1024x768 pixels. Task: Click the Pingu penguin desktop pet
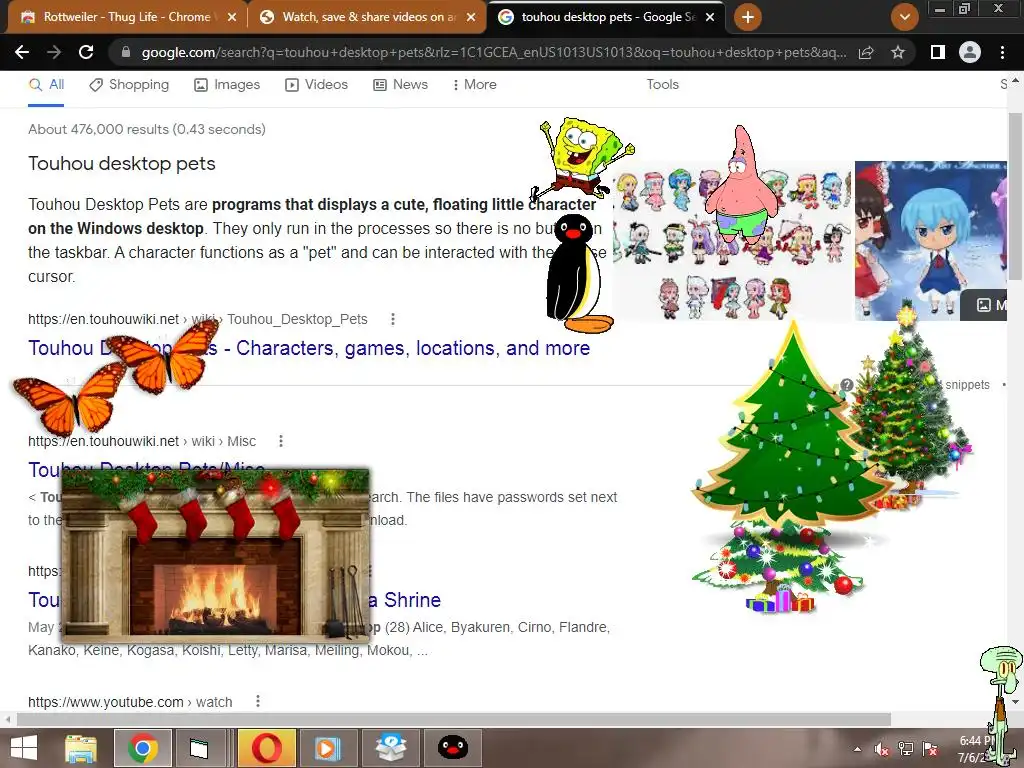(x=578, y=273)
